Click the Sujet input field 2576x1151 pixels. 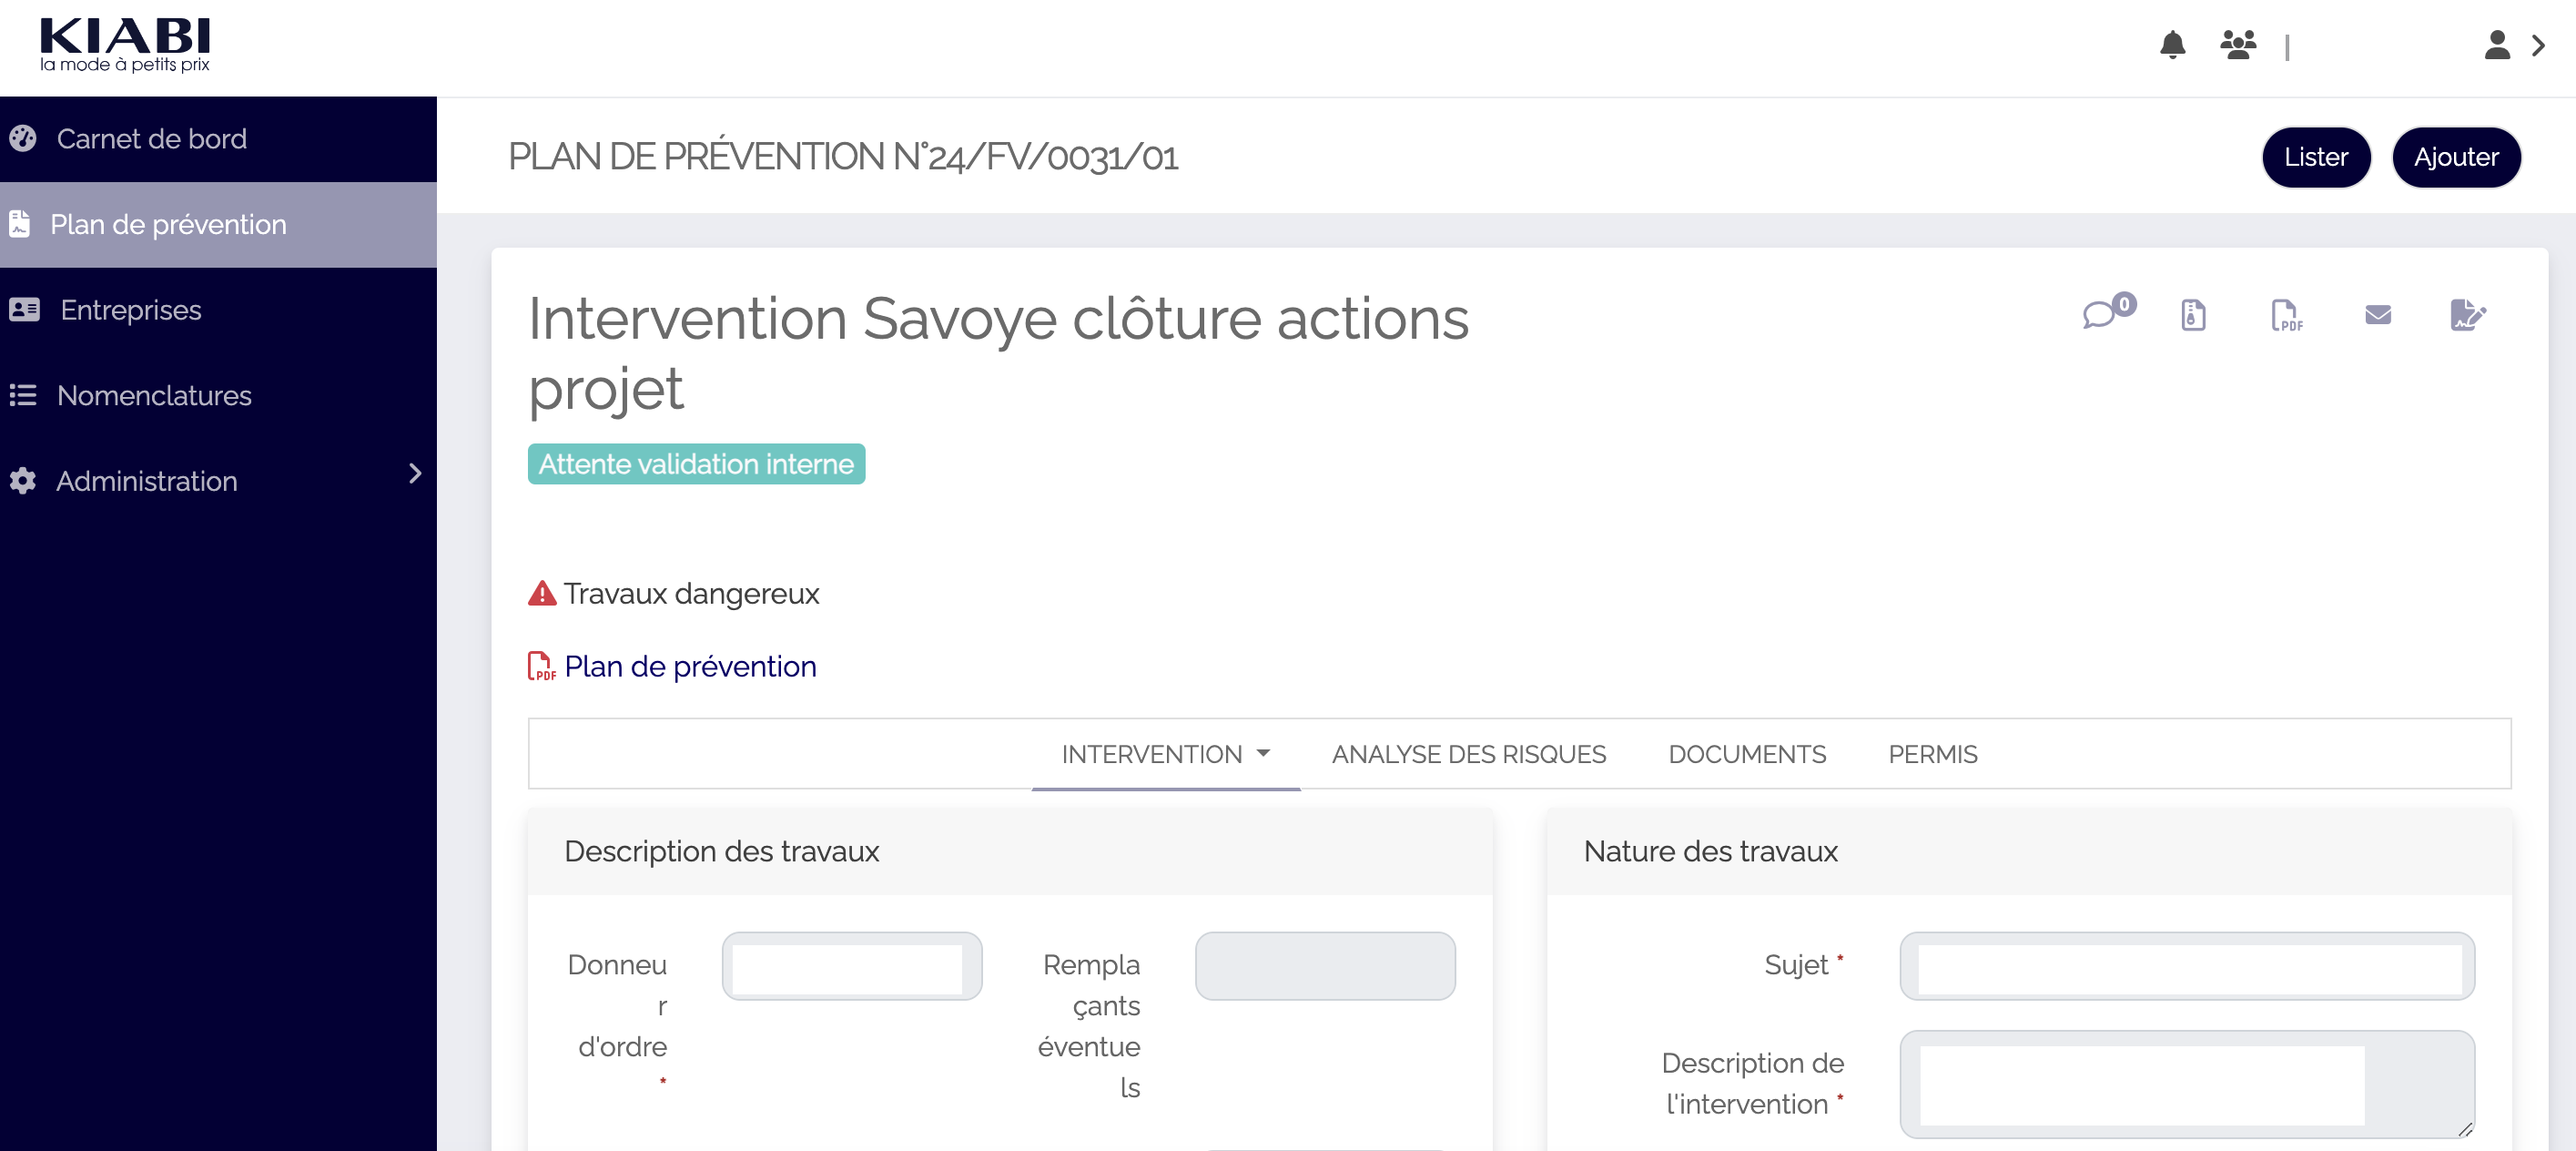tap(2187, 966)
